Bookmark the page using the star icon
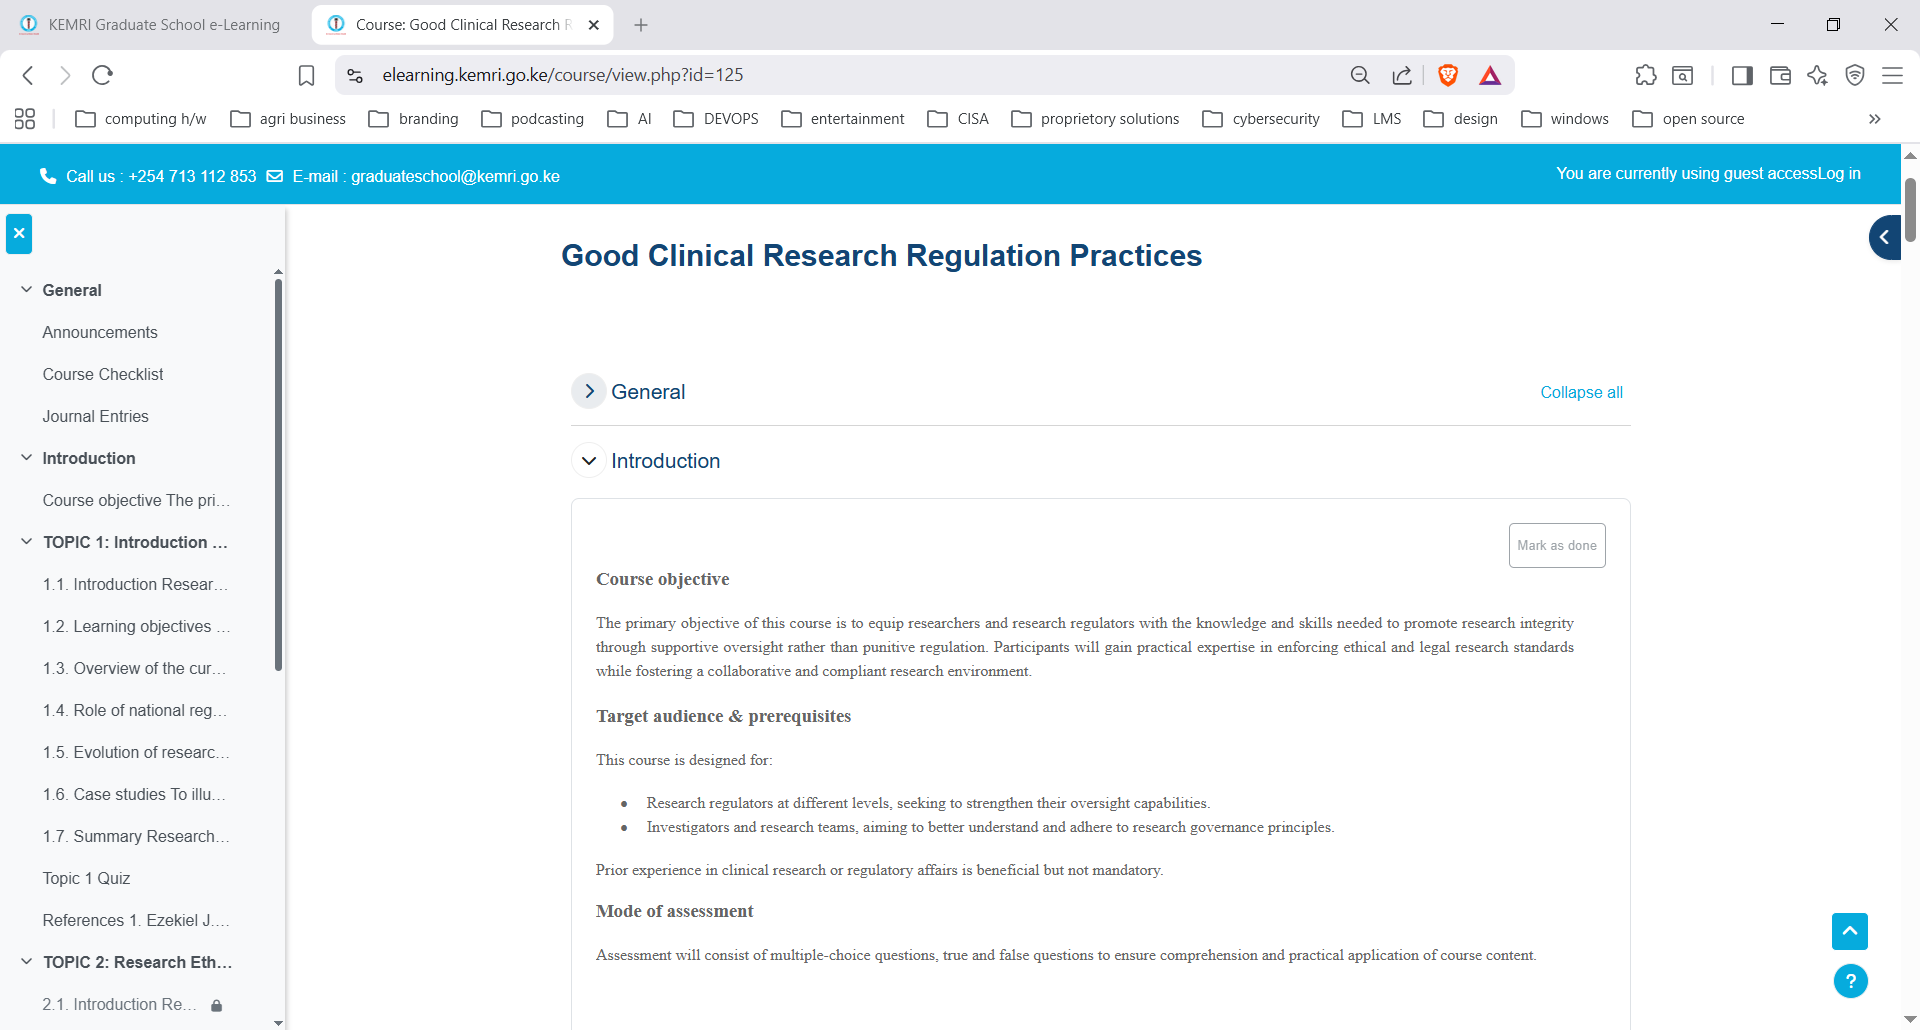Viewport: 1920px width, 1030px height. coord(305,75)
